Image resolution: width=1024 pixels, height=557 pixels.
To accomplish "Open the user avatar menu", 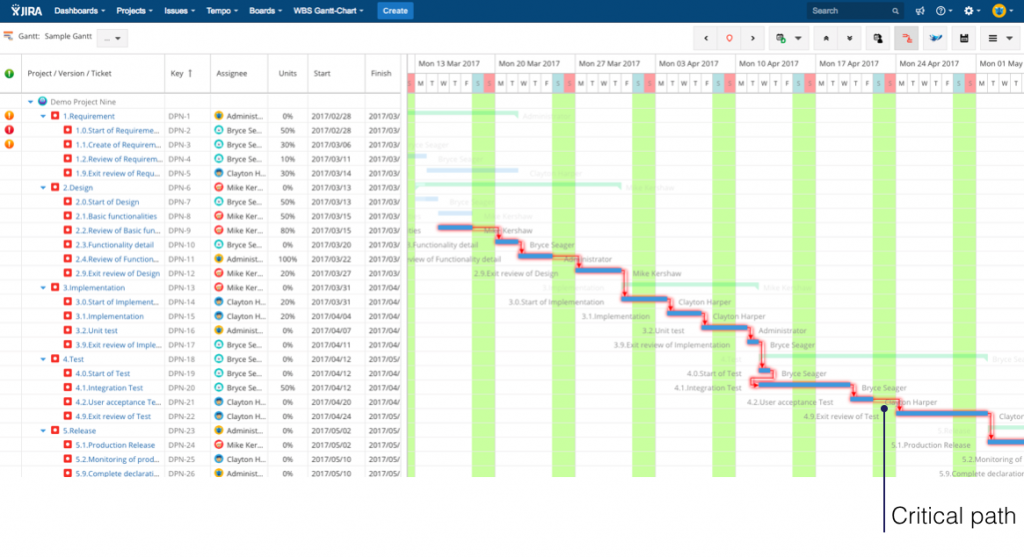I will pyautogui.click(x=1001, y=10).
